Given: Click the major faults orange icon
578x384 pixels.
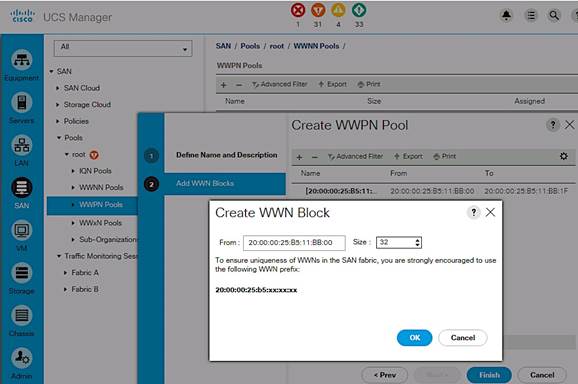Looking at the screenshot, I should tap(318, 10).
